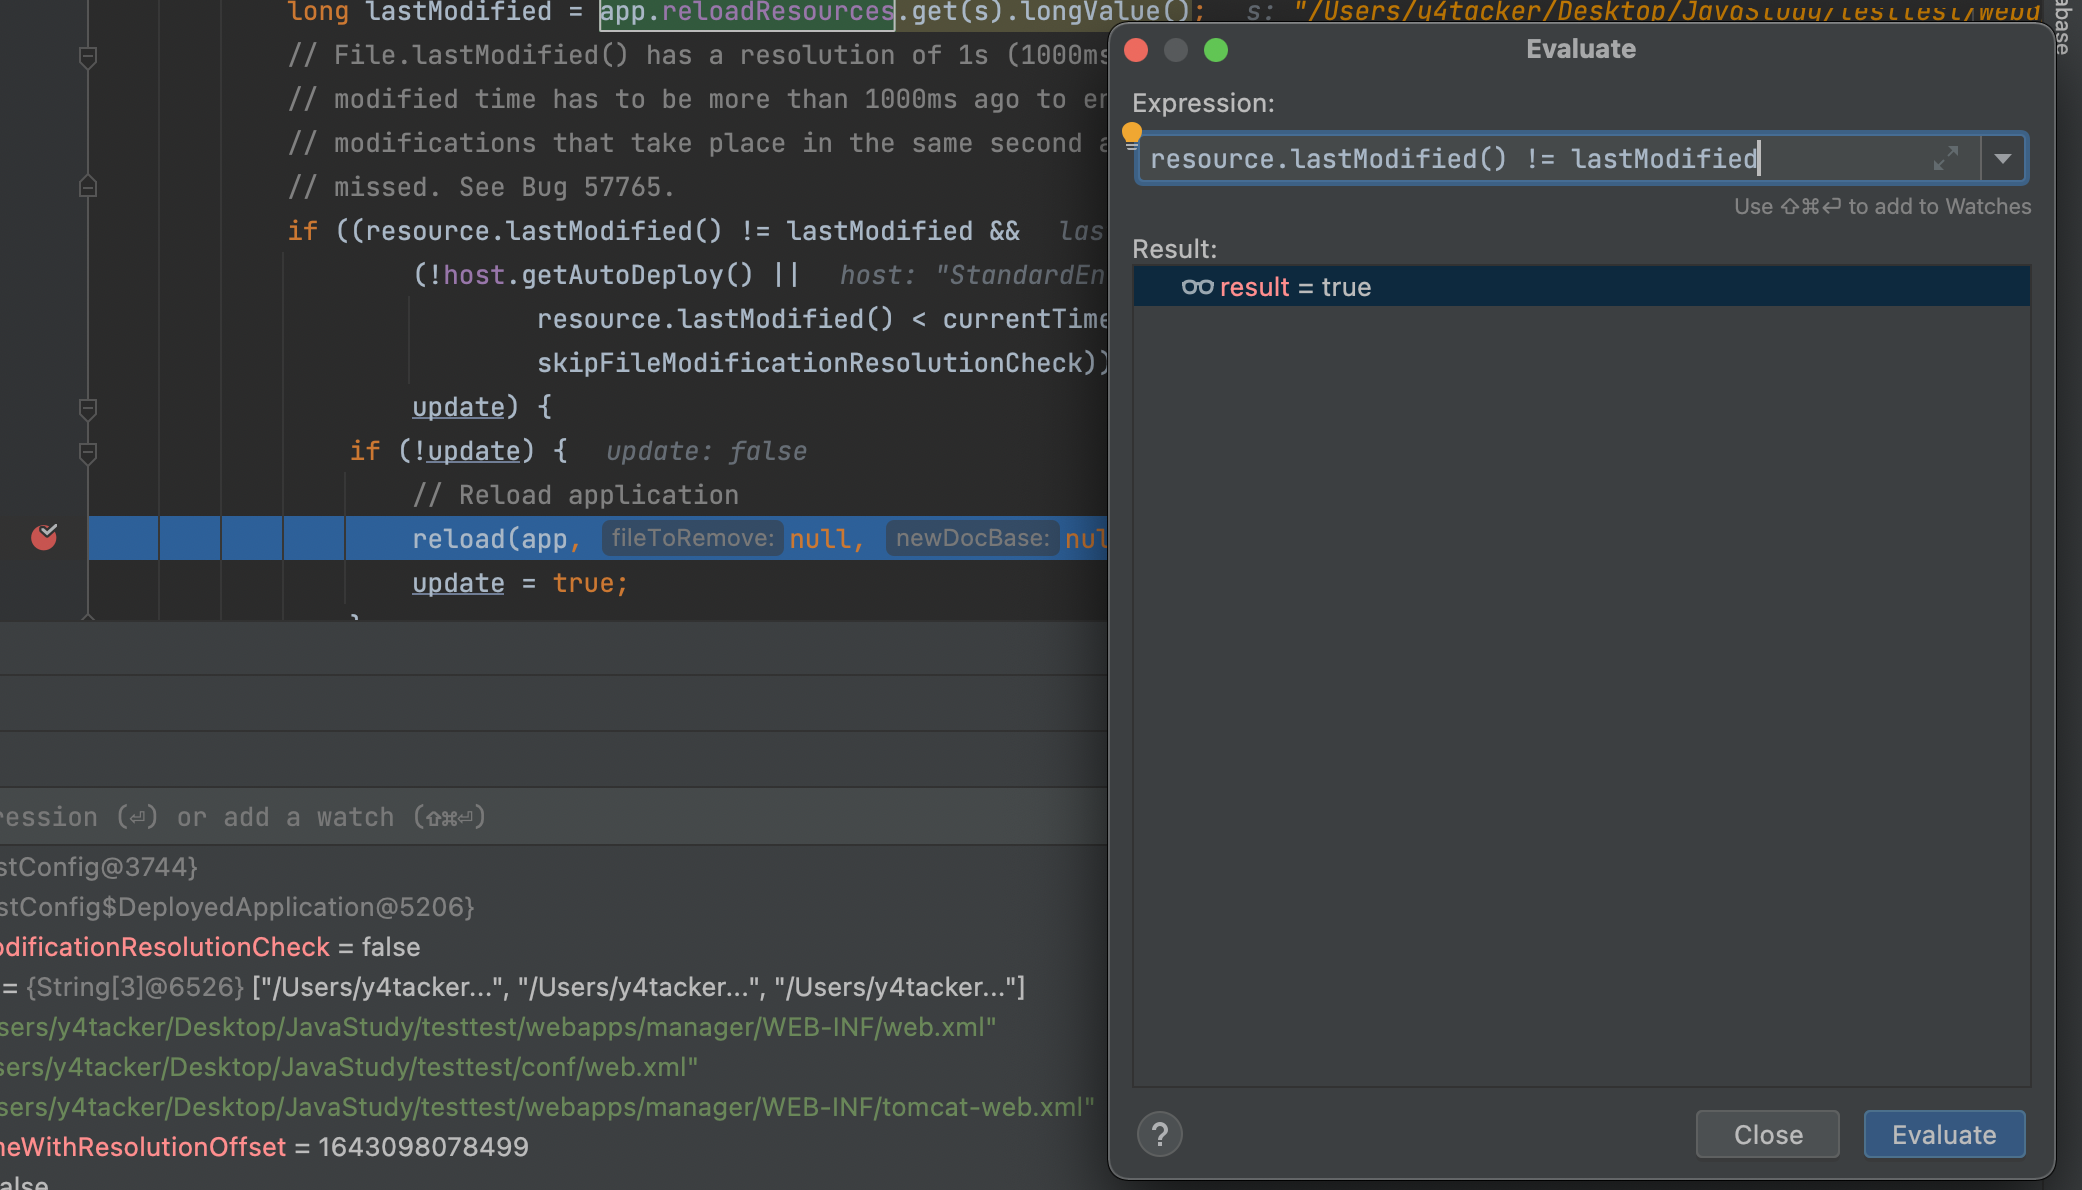Collapse the fold marker at File.lastModified() comment
Viewport: 2082px width, 1190px height.
point(88,57)
